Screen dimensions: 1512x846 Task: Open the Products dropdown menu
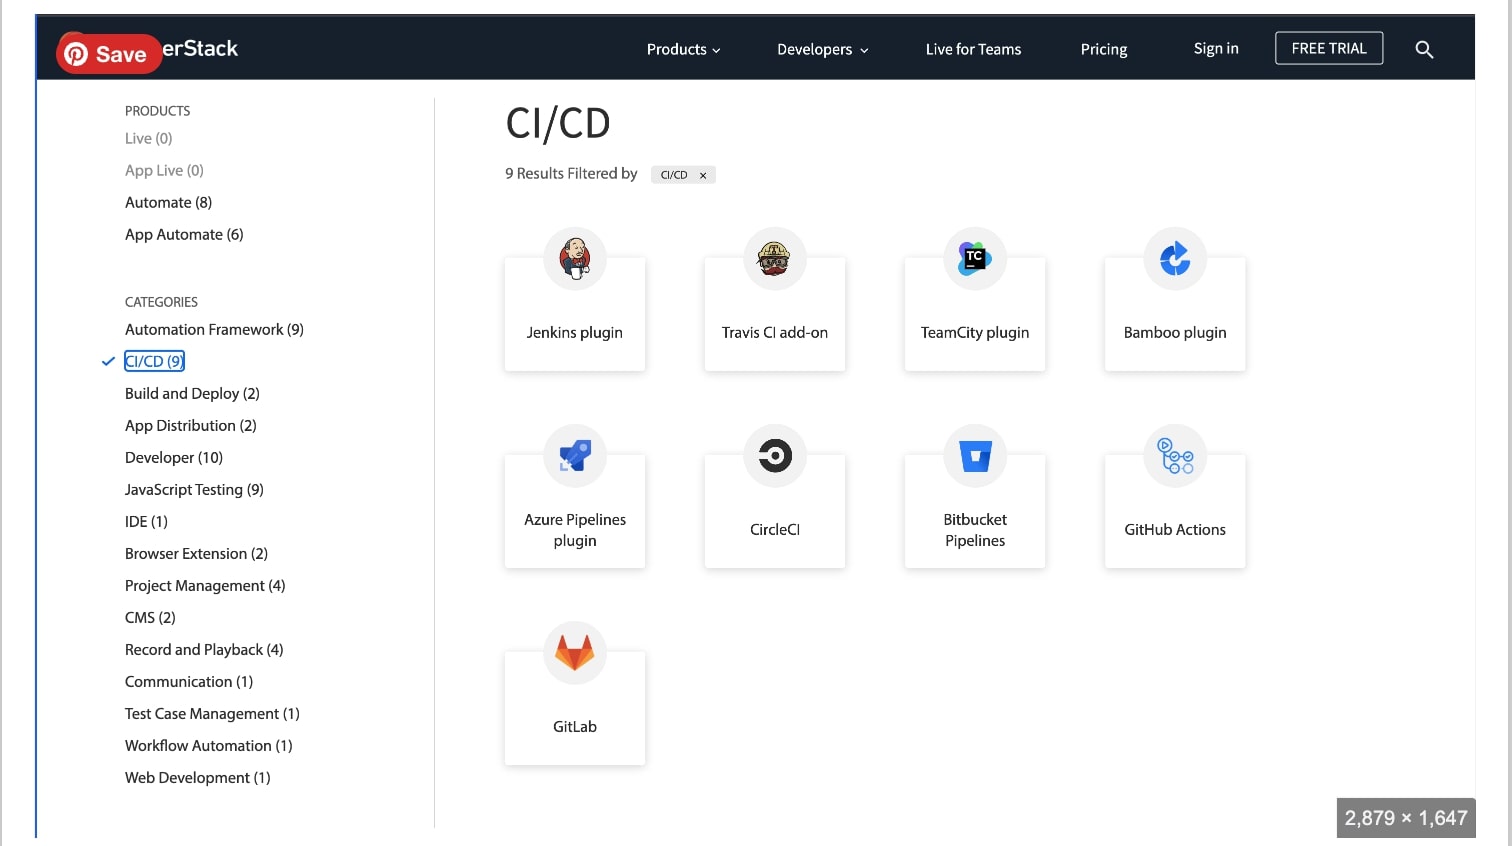pyautogui.click(x=683, y=49)
